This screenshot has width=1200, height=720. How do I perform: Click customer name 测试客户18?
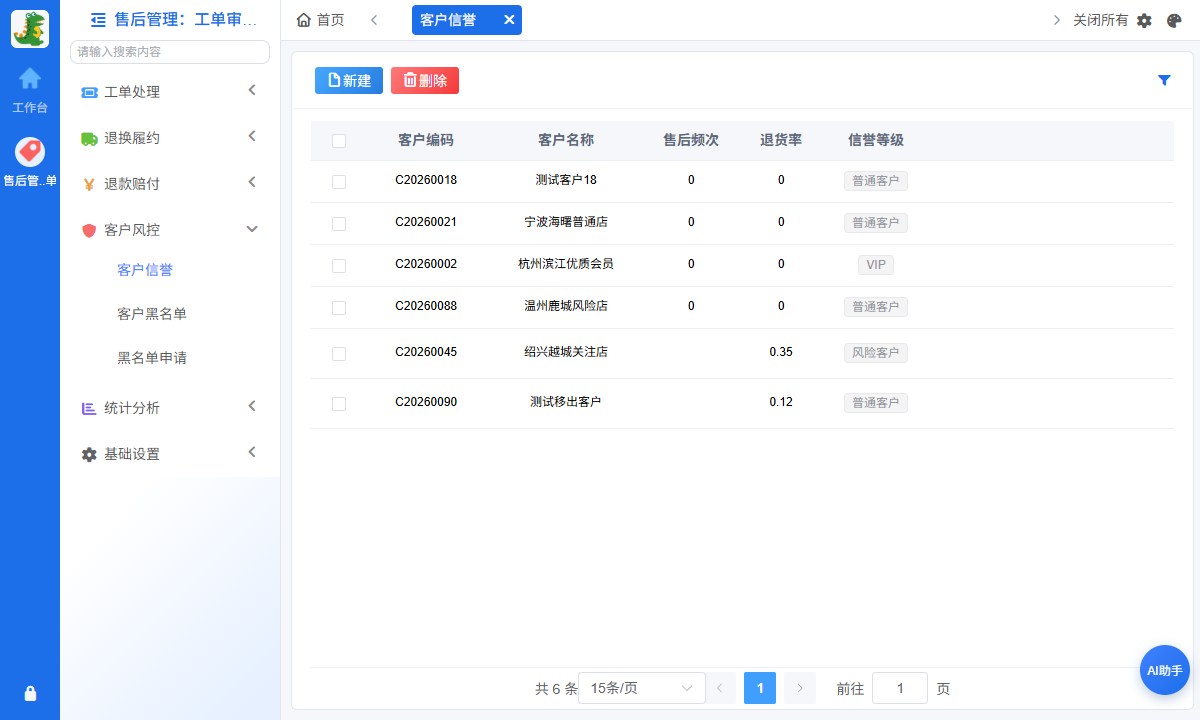pyautogui.click(x=566, y=180)
